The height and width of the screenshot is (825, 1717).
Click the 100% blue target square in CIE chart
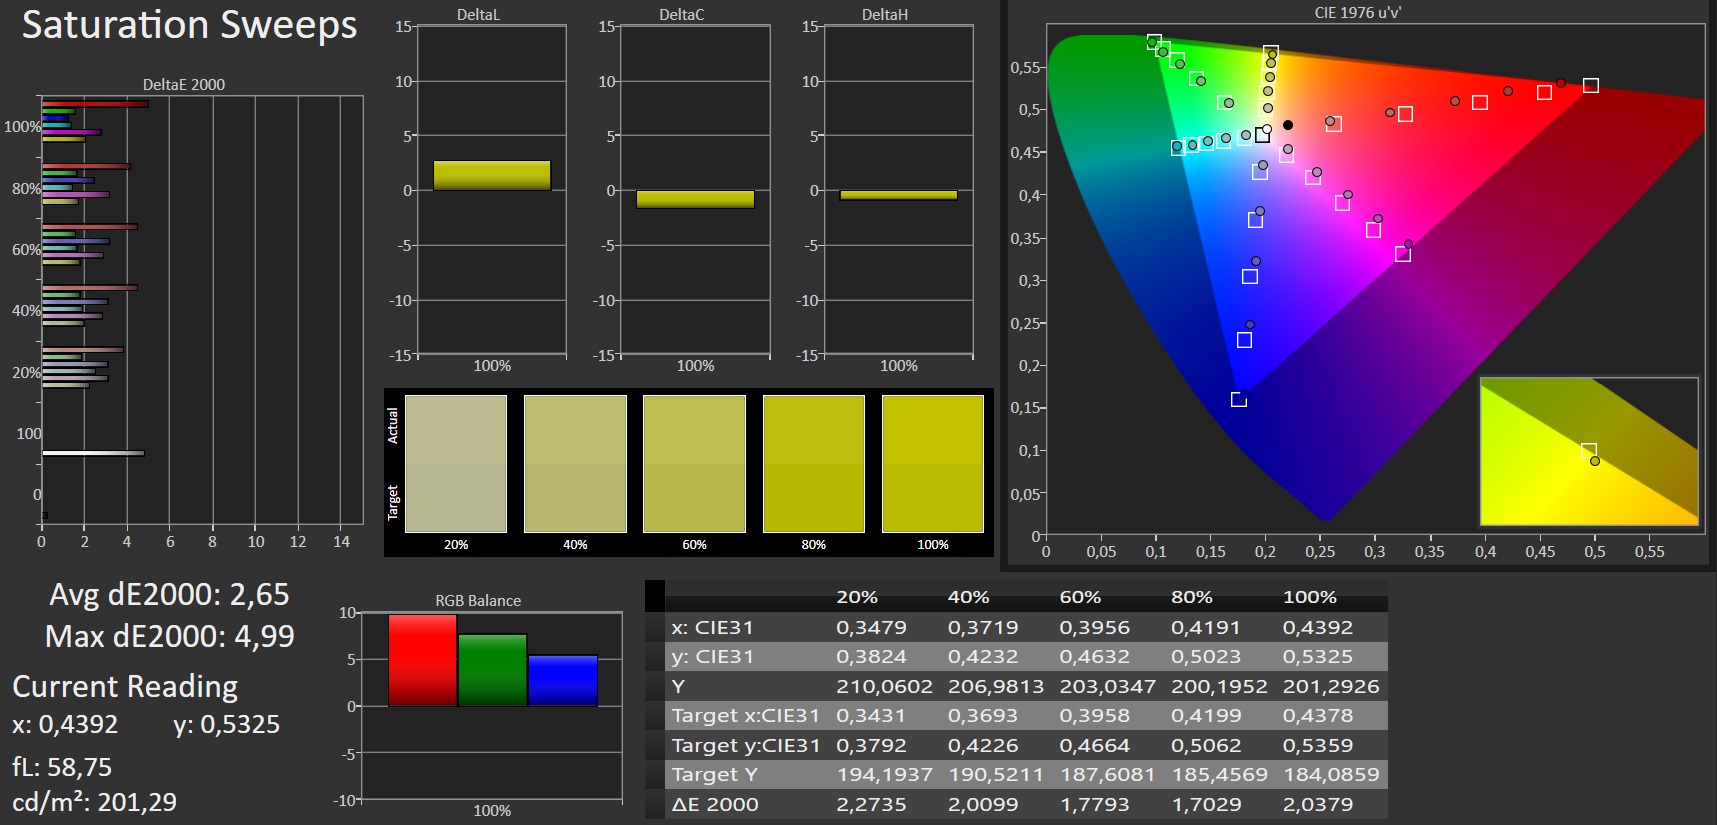1239,400
